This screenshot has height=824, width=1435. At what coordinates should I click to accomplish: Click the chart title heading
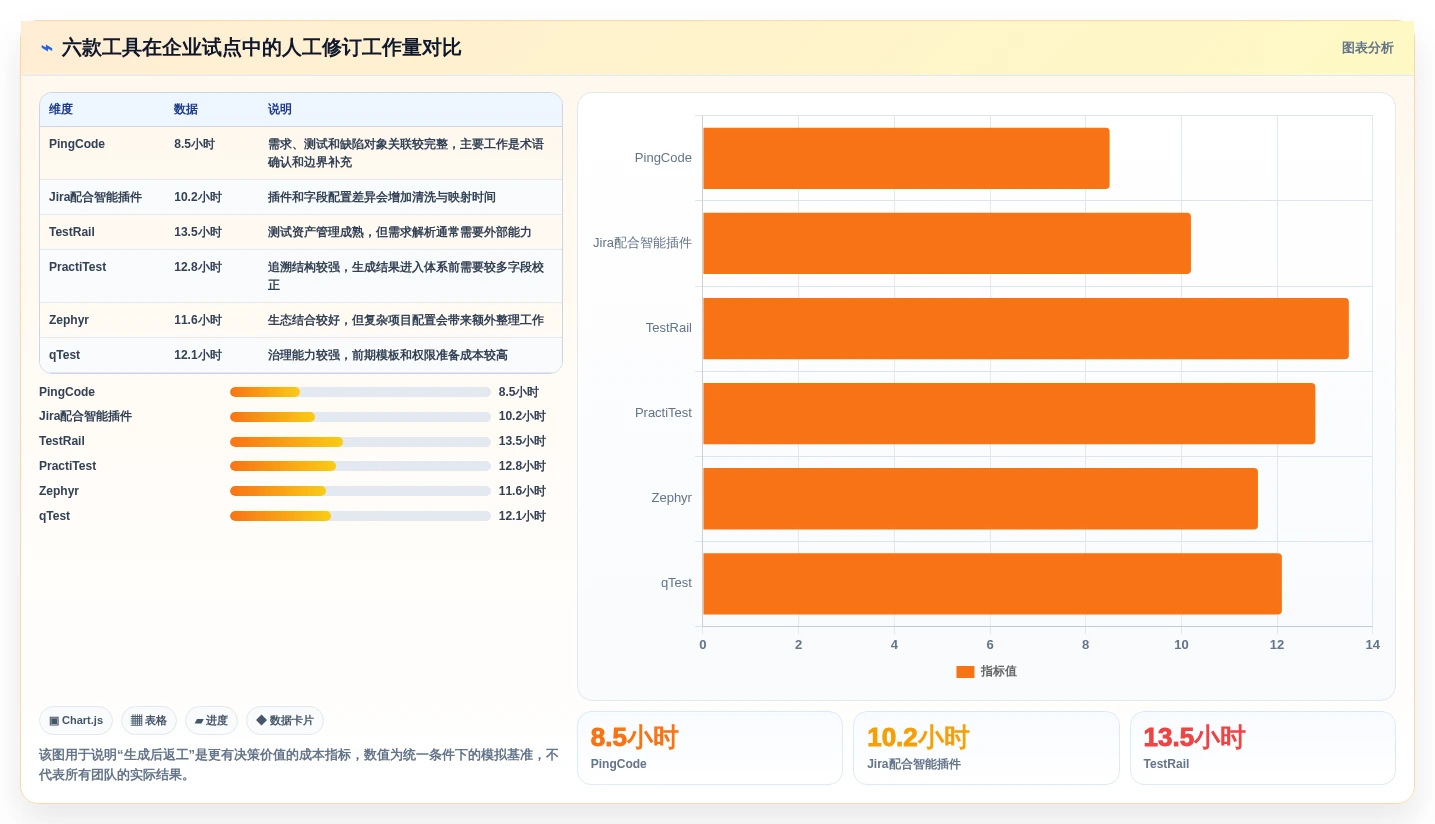point(261,48)
